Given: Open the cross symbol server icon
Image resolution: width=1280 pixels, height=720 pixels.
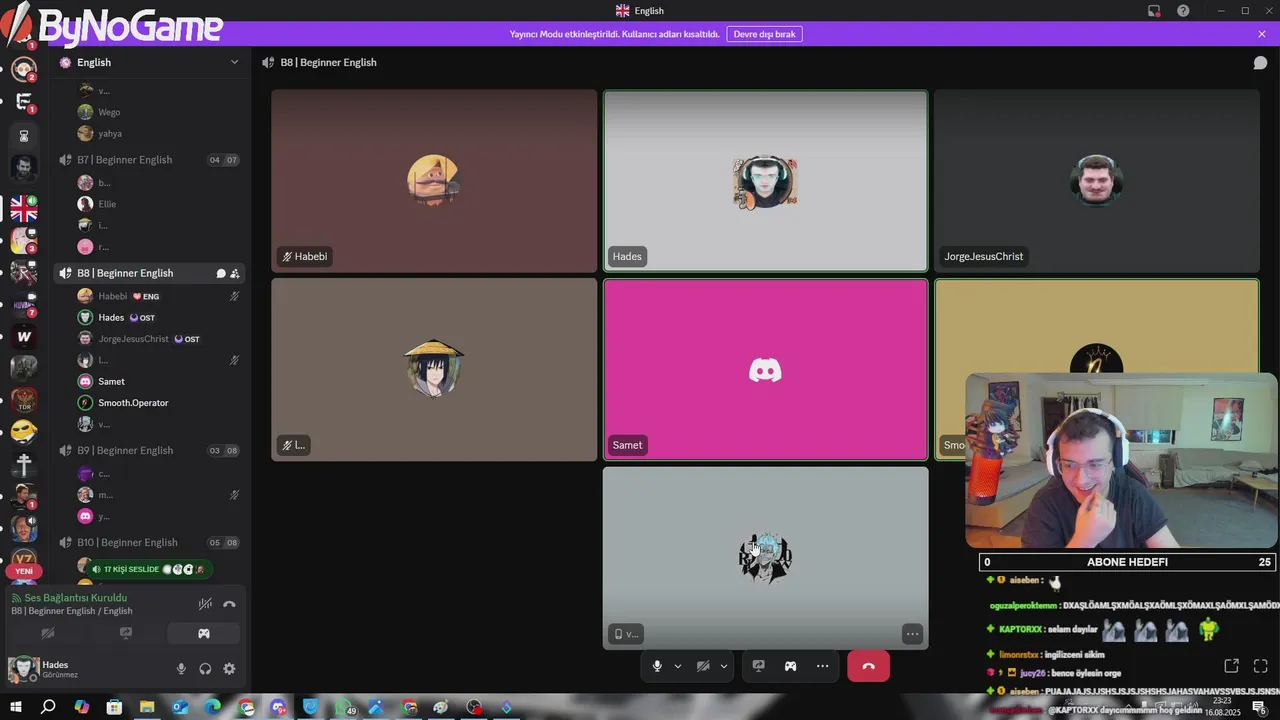Looking at the screenshot, I should click(x=24, y=464).
